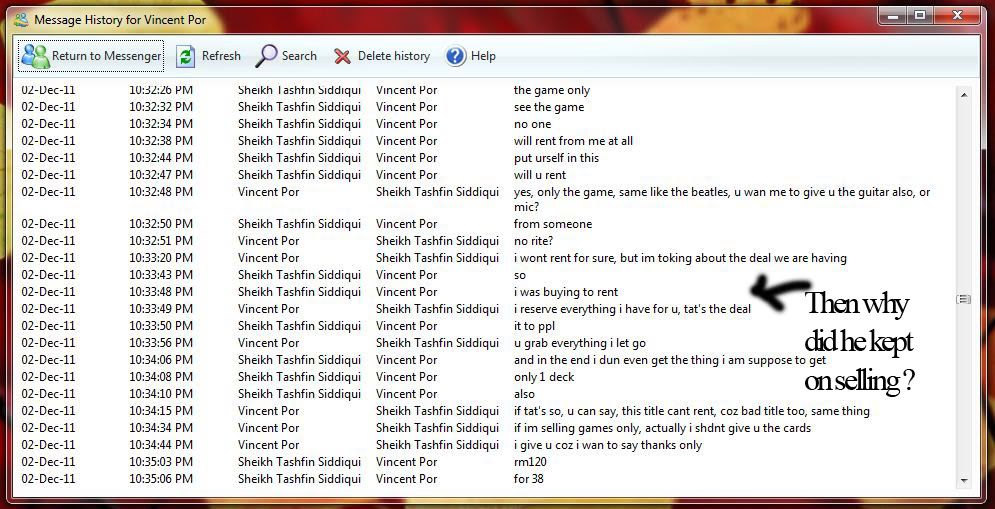Maximize the Message History window
The height and width of the screenshot is (509, 995).
point(920,15)
